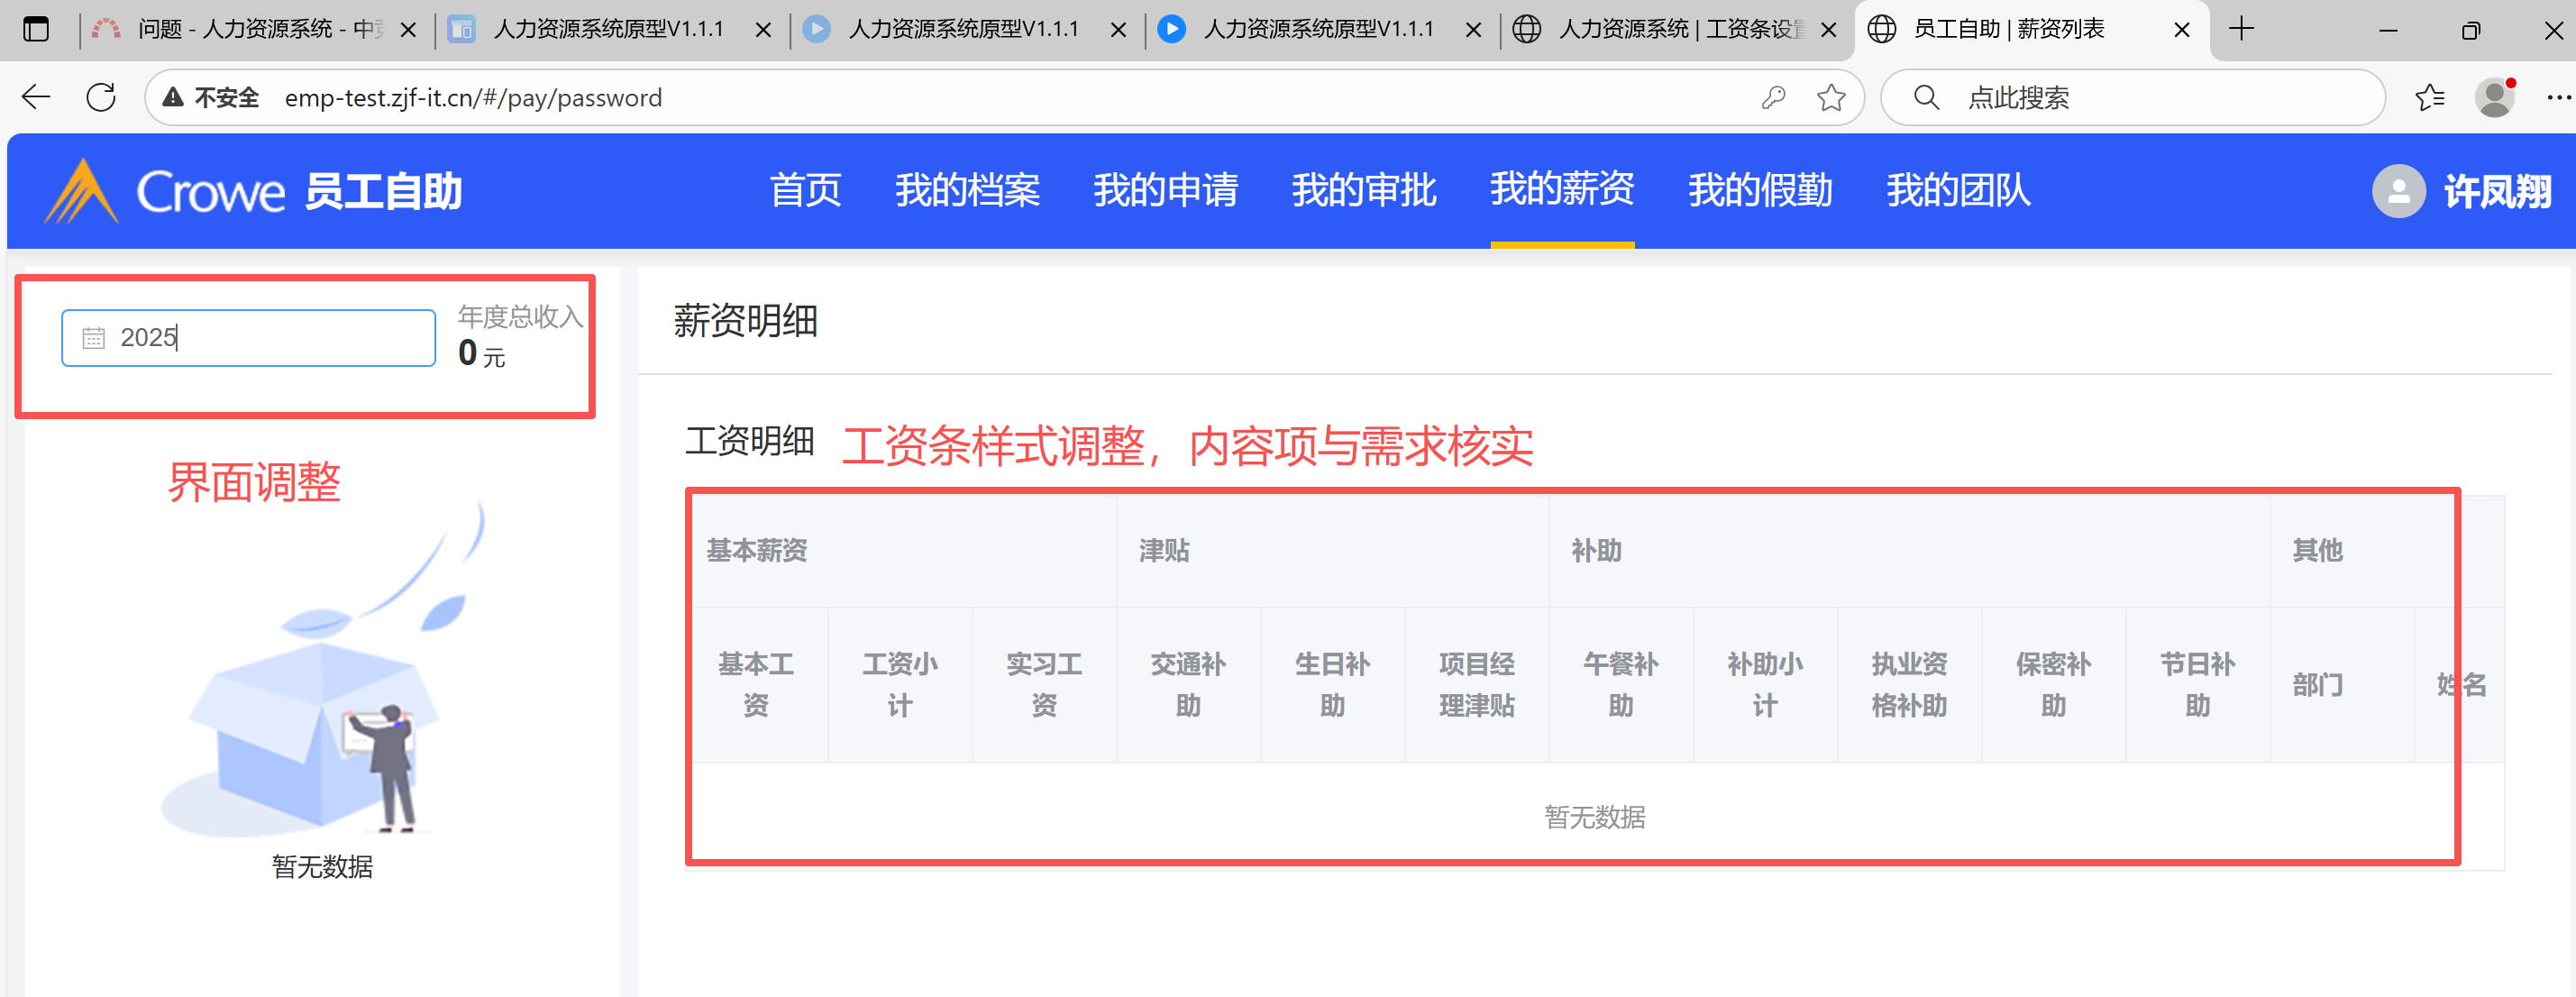2576x997 pixels.
Task: Click the 许凤翔 user avatar icon
Action: click(2398, 190)
